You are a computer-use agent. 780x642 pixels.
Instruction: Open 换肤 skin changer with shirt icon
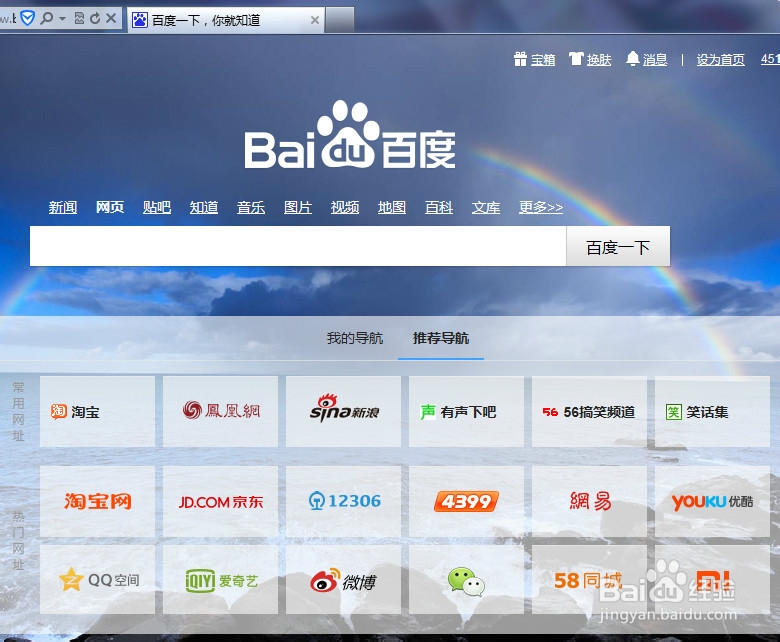coord(590,60)
